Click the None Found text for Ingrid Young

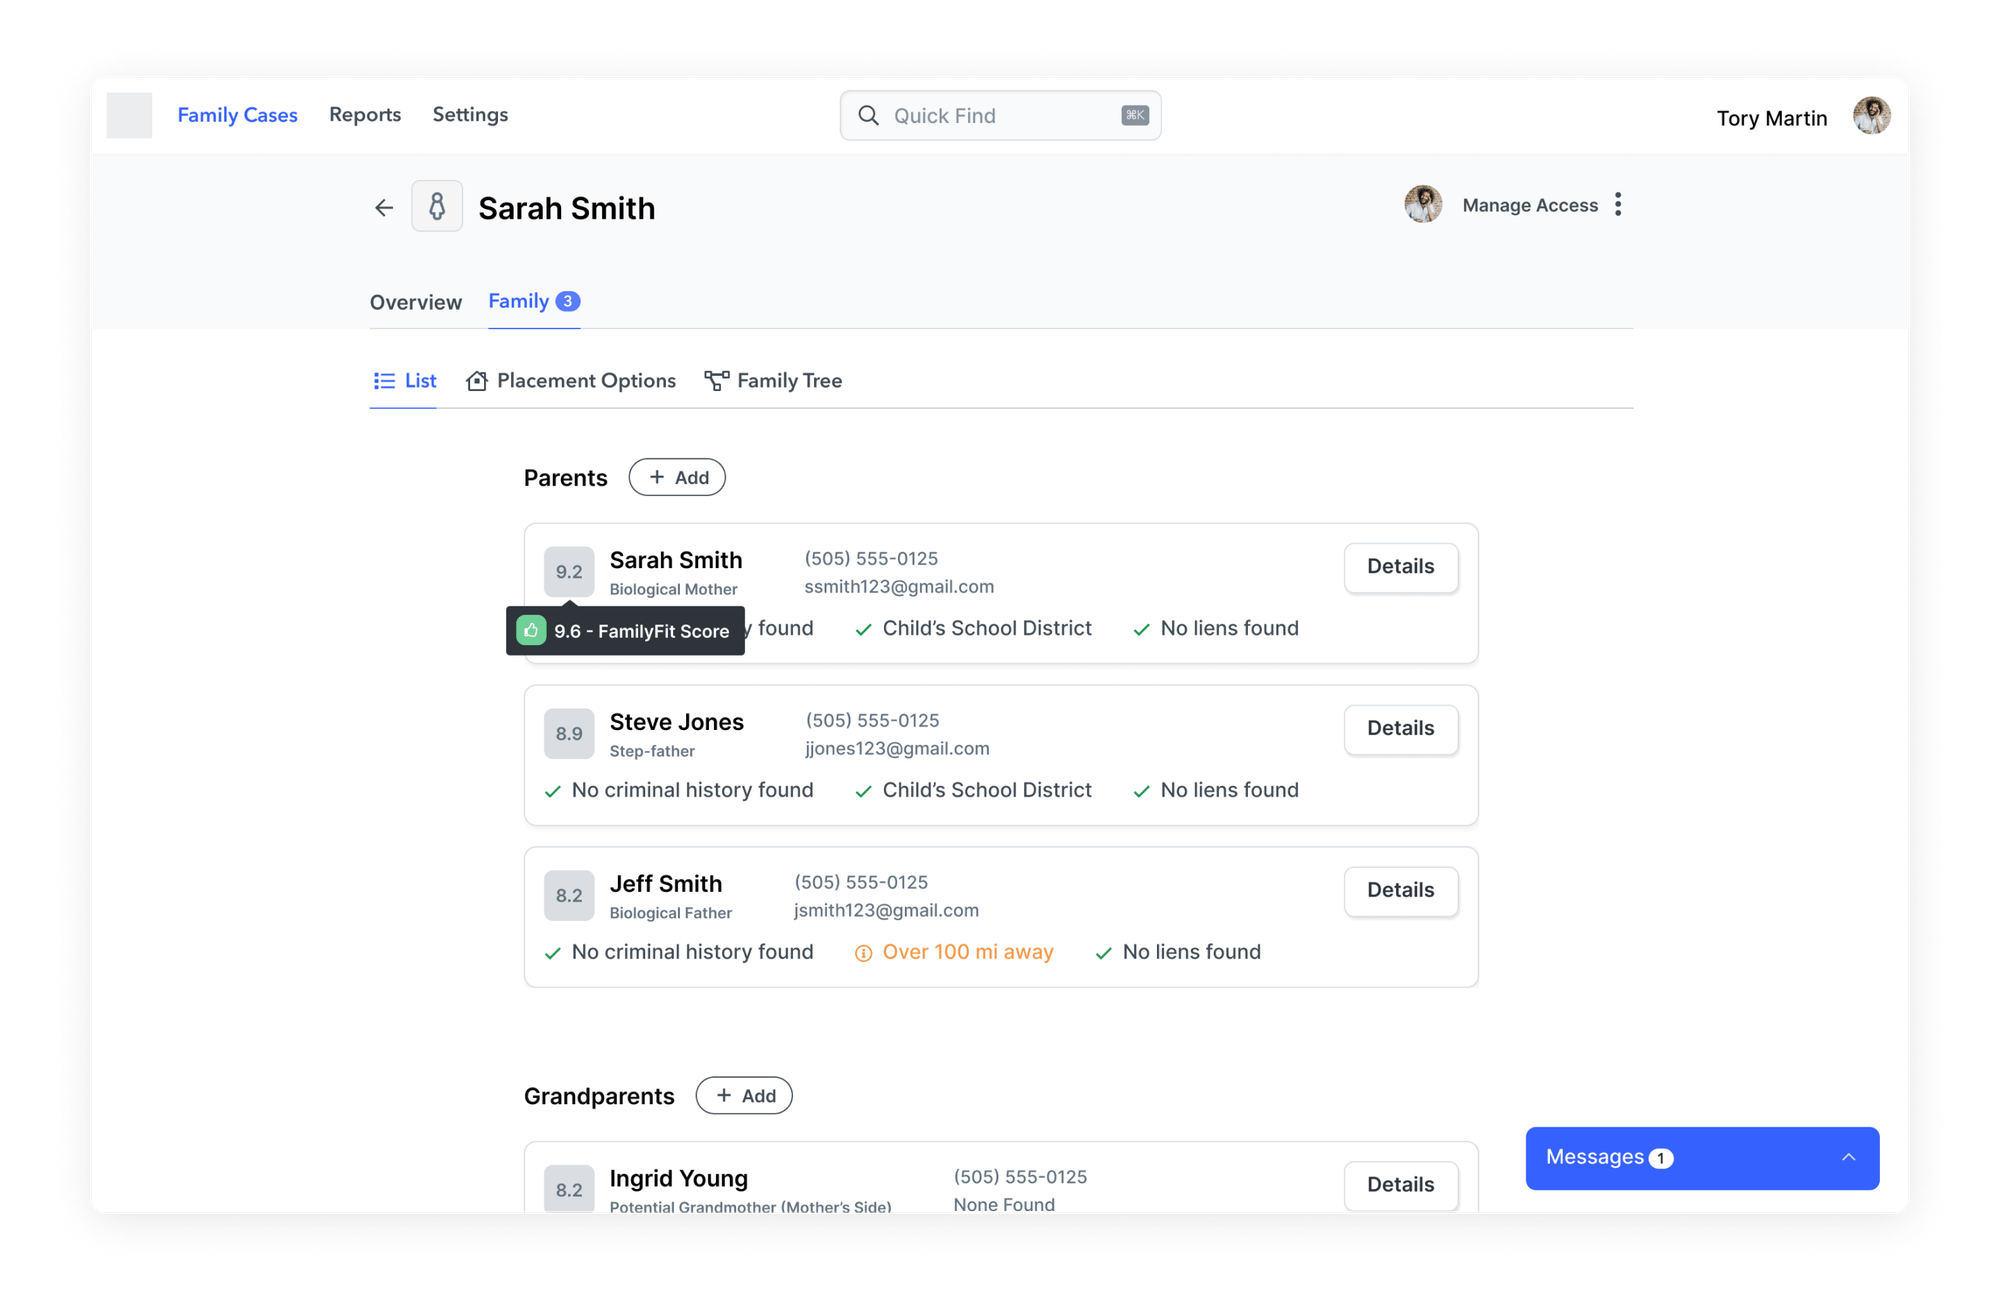(1004, 1205)
